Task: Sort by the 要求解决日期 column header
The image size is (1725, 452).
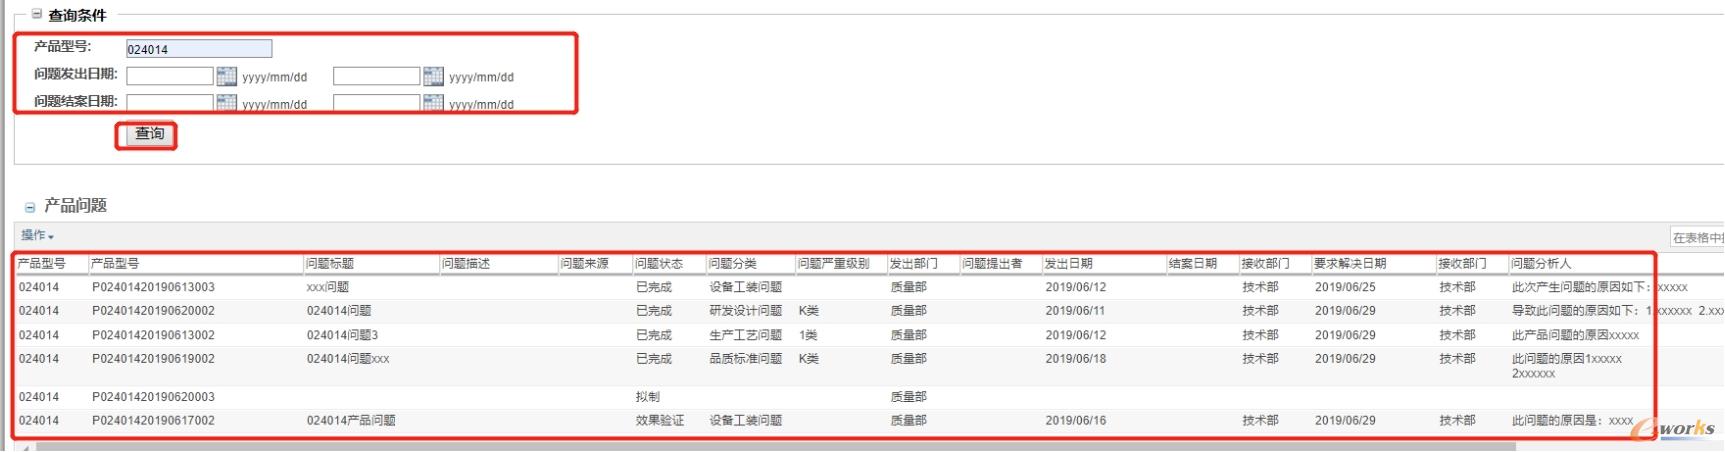Action: click(1350, 264)
